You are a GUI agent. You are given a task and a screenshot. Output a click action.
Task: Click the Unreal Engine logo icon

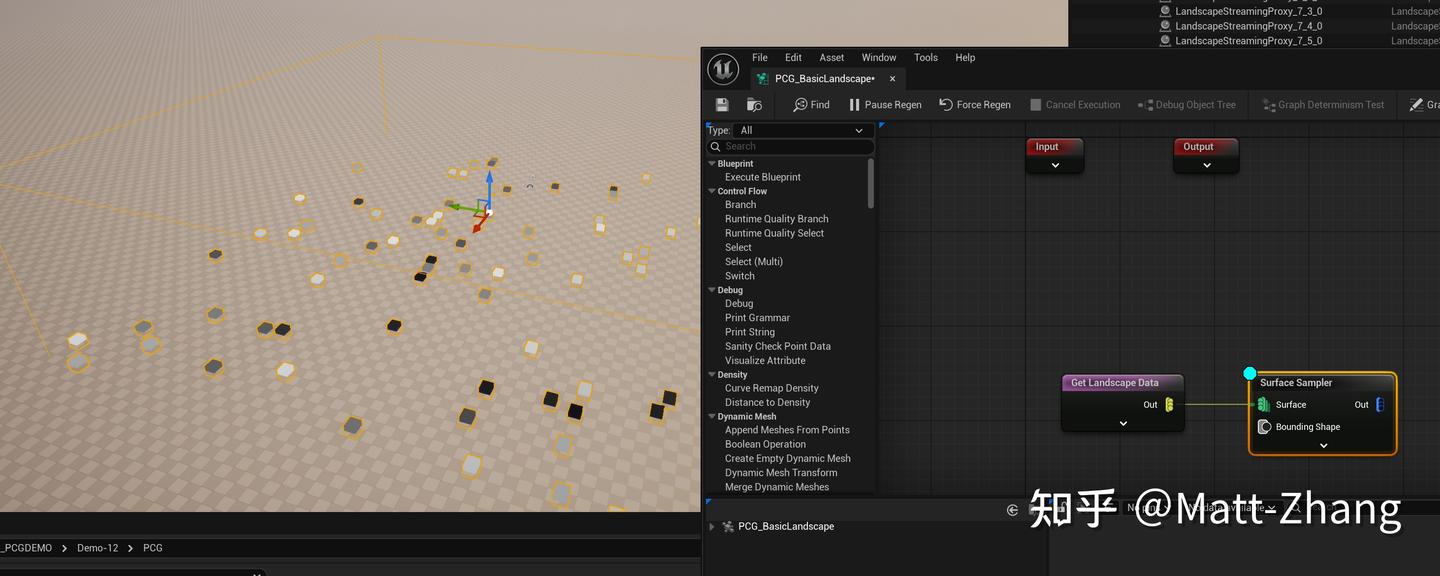[722, 69]
